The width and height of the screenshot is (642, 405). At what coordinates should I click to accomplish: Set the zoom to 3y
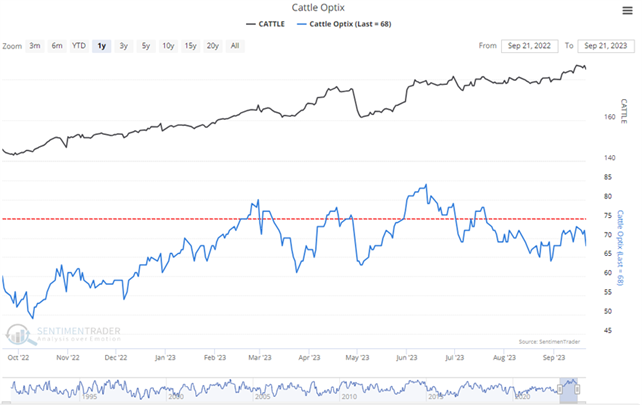123,46
